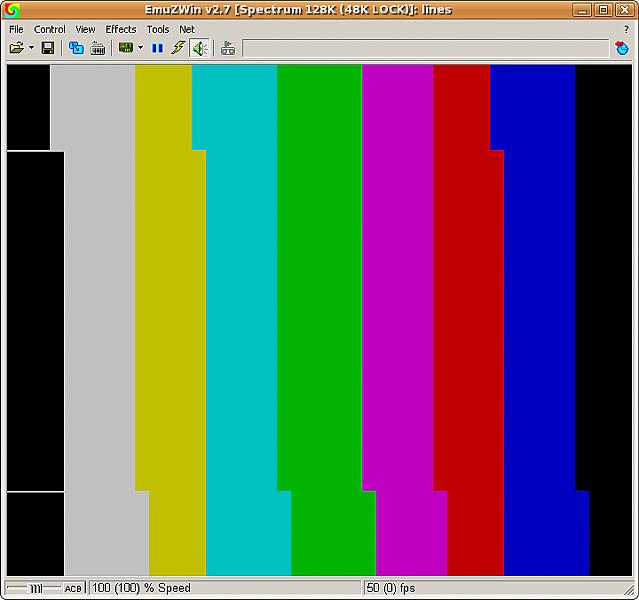
Task: Open the File menu
Action: 16,29
